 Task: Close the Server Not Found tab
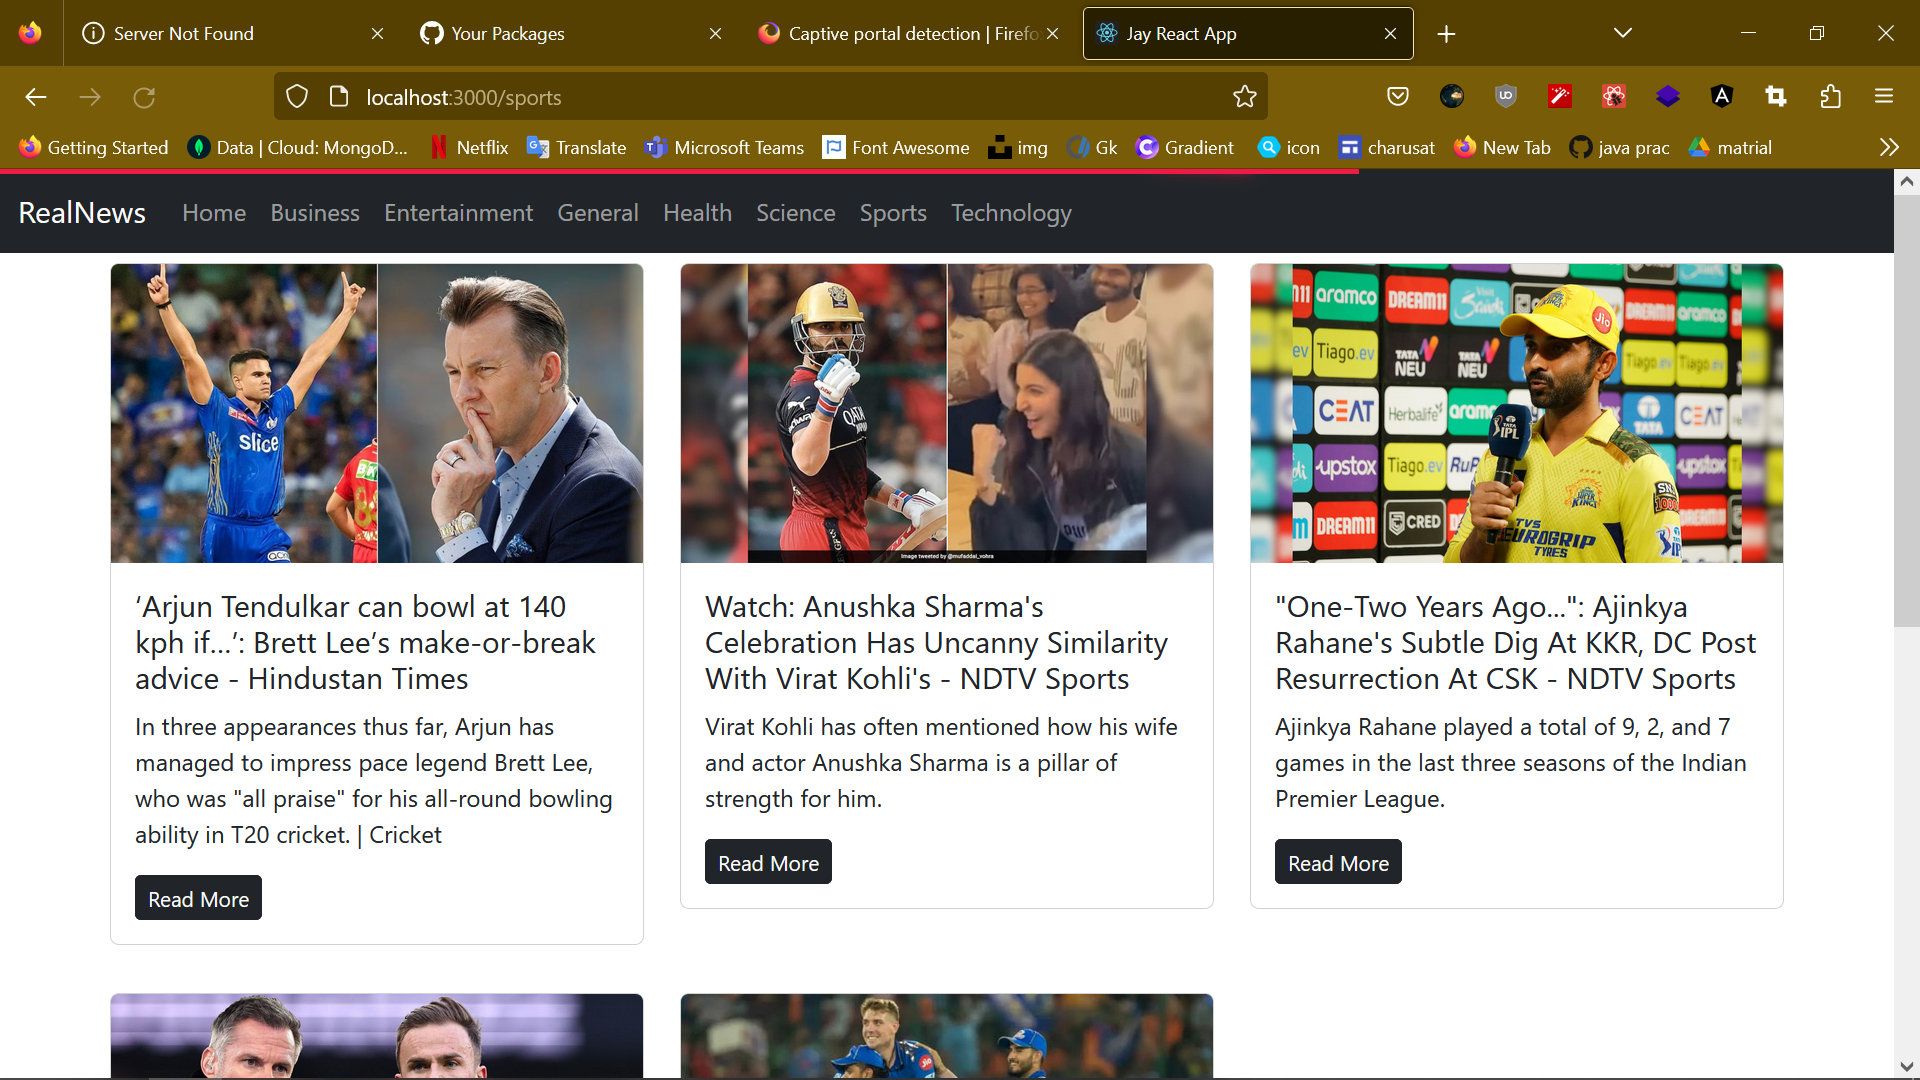(377, 34)
